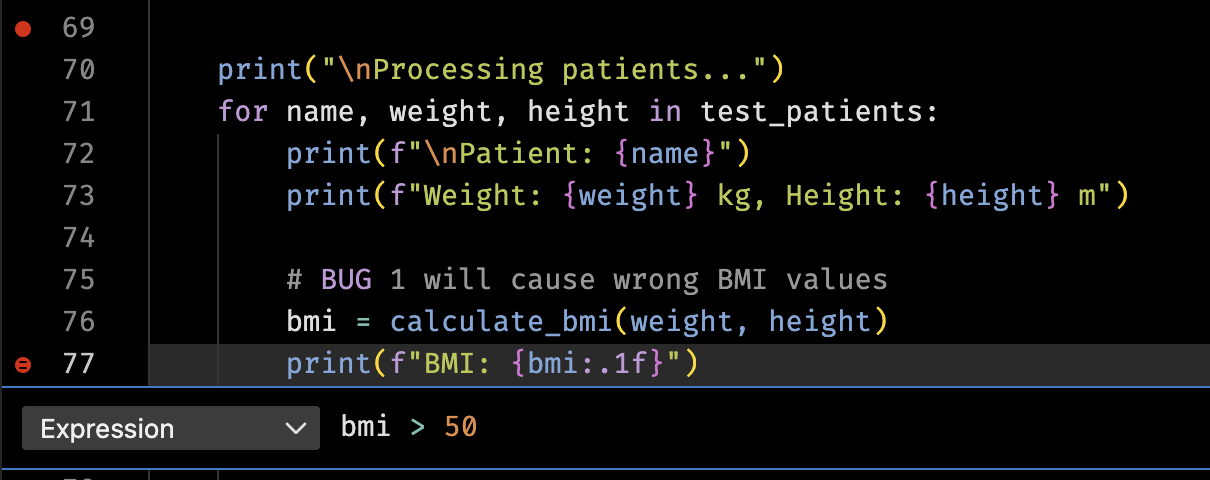This screenshot has height=480, width=1210.
Task: Click line number 76 in the gutter
Action: click(x=78, y=321)
